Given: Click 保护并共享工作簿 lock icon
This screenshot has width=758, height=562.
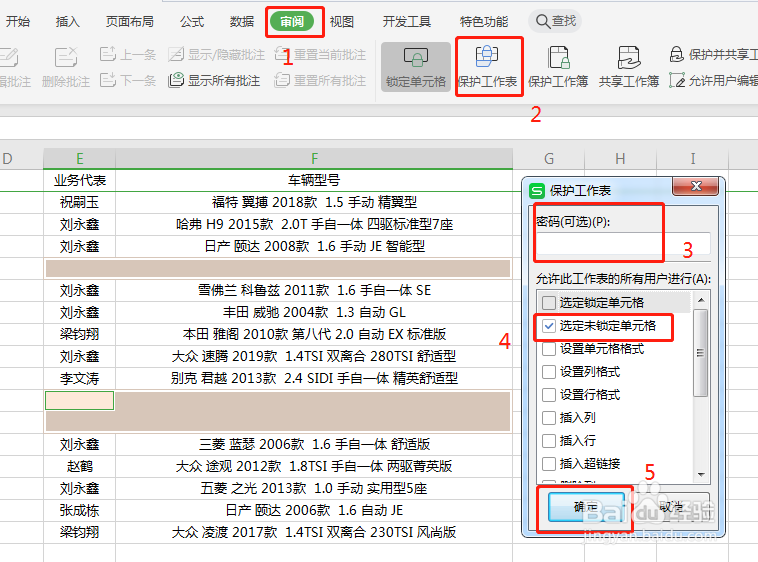Looking at the screenshot, I should click(676, 54).
